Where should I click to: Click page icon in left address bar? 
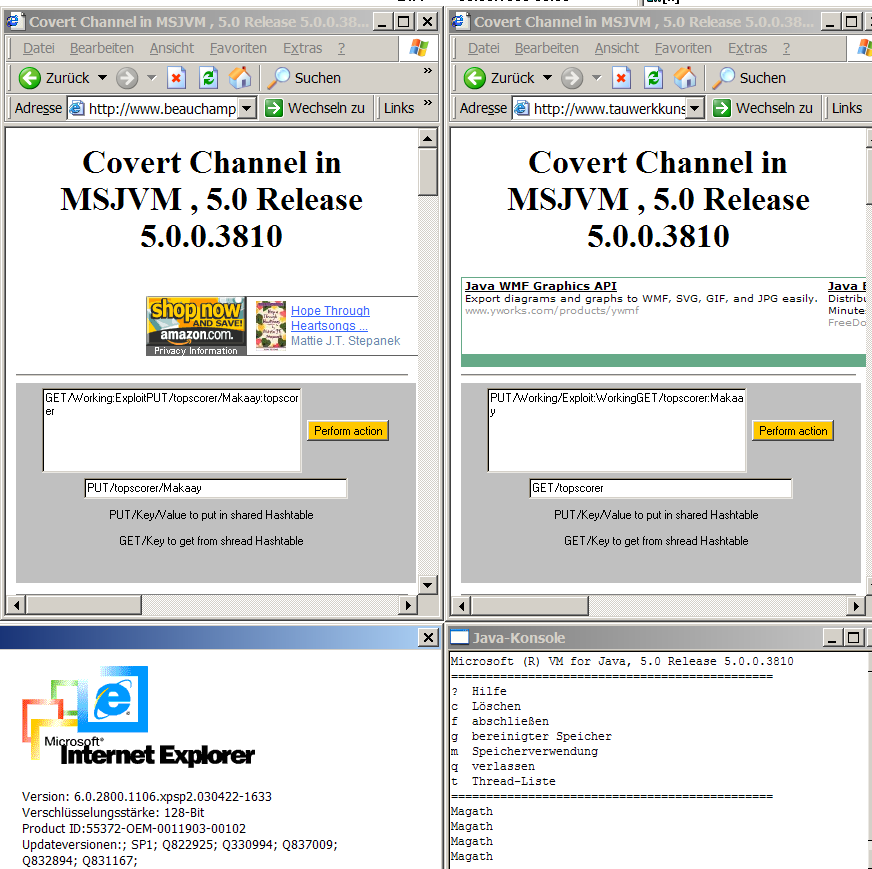click(77, 108)
